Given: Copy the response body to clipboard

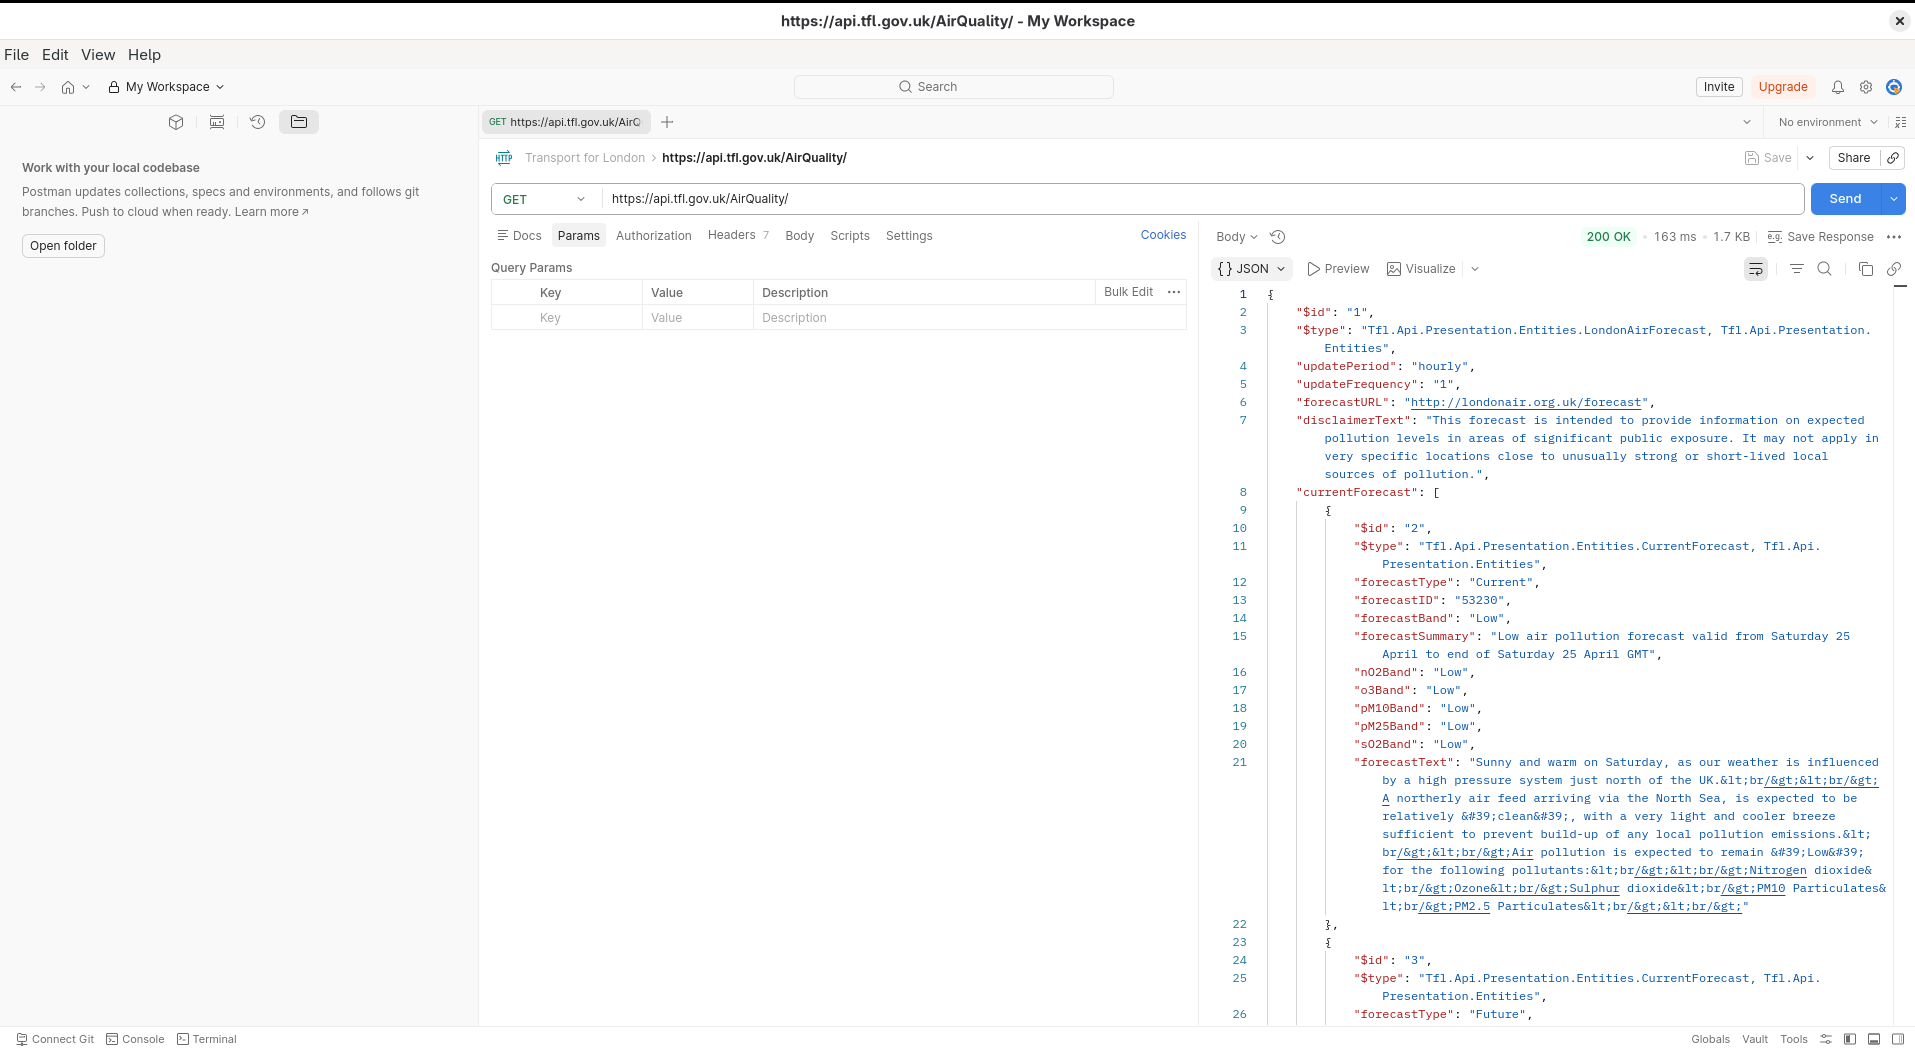Looking at the screenshot, I should tap(1865, 269).
